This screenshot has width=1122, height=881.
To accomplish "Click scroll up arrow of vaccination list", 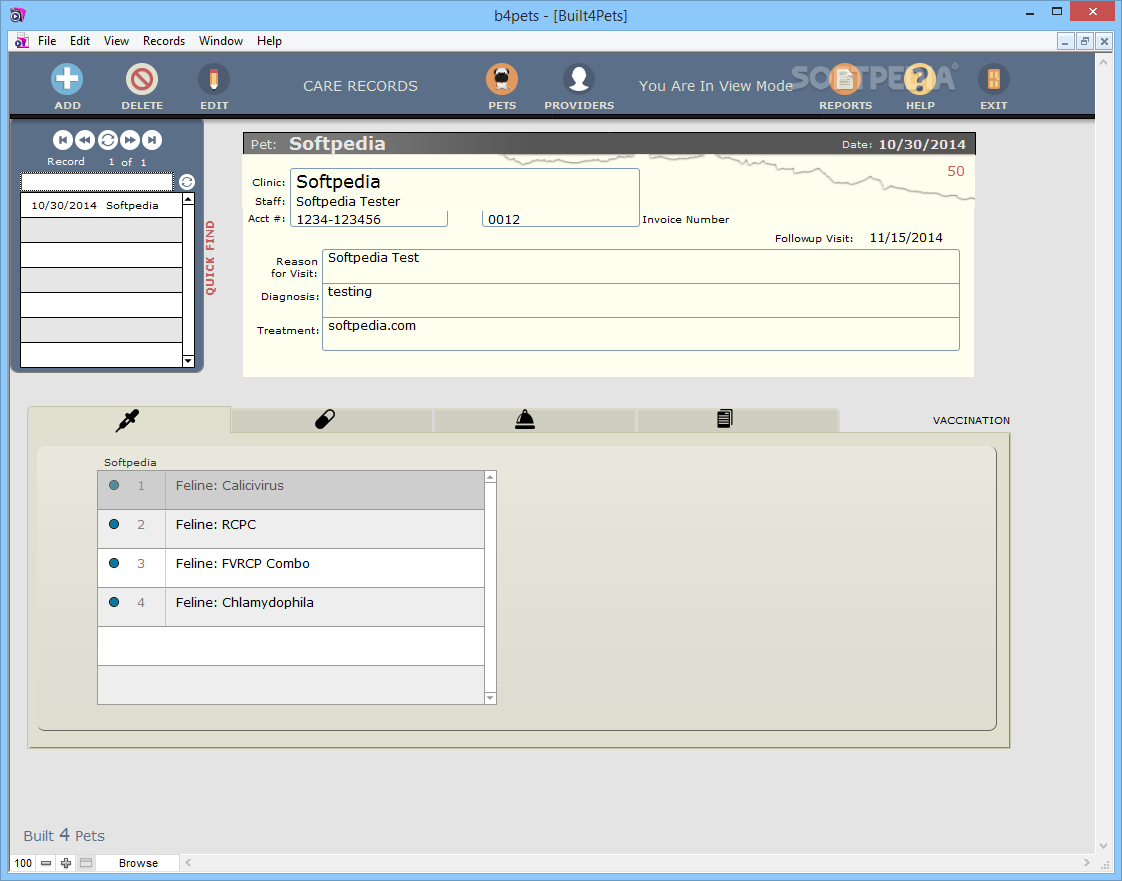I will [x=490, y=477].
